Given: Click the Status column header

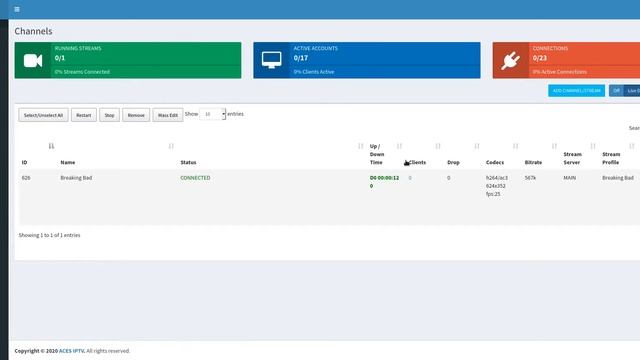Looking at the screenshot, I should [188, 162].
